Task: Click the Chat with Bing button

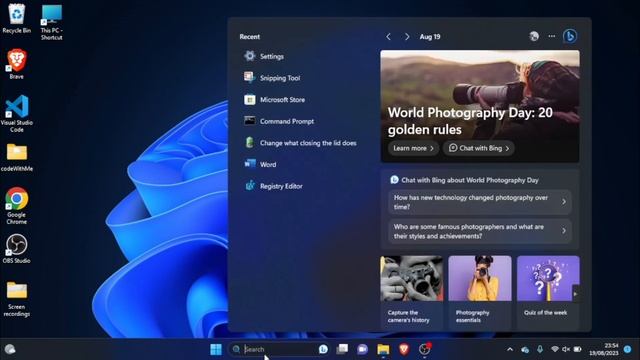Action: (479, 148)
